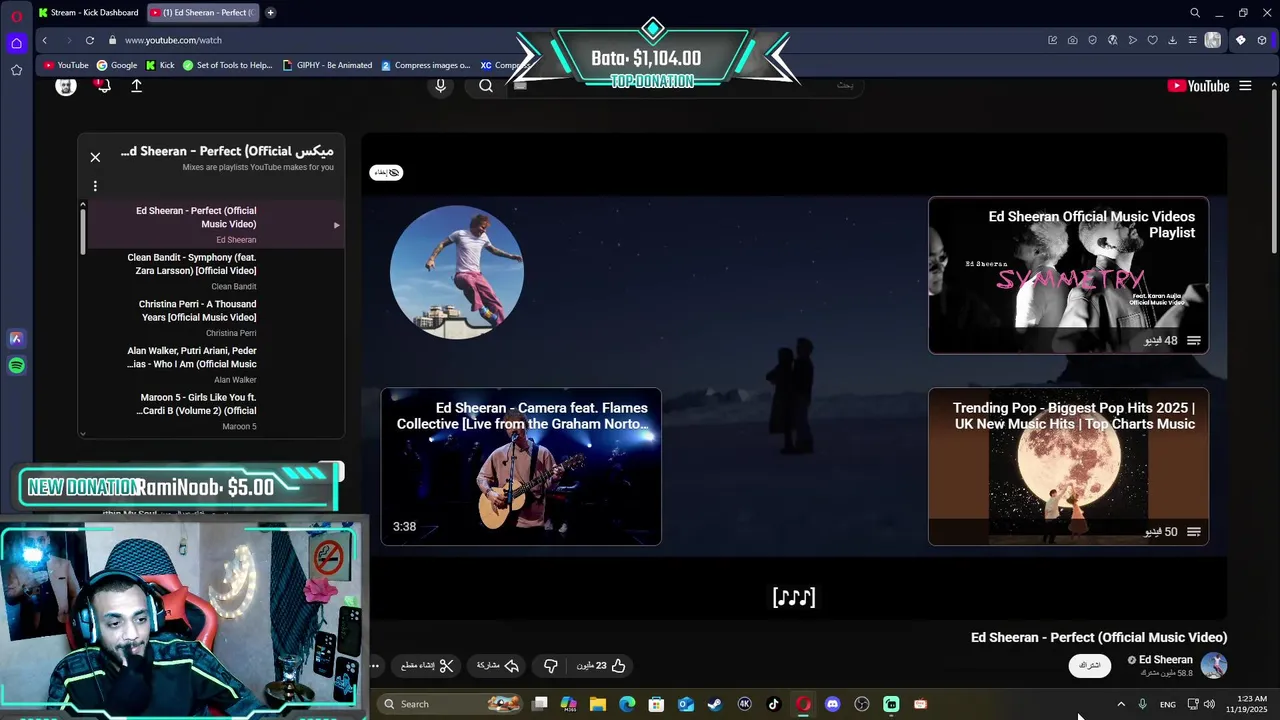1280x720 pixels.
Task: Open the mix playlist three-dot options
Action: (x=95, y=186)
